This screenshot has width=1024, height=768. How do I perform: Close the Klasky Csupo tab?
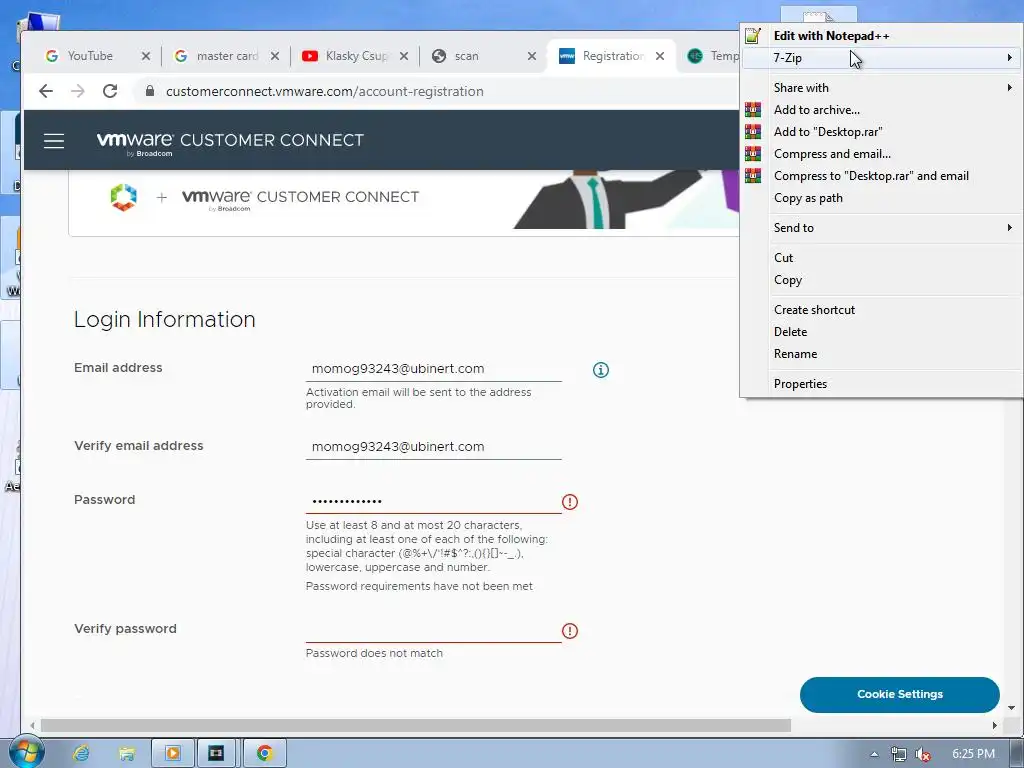point(404,56)
